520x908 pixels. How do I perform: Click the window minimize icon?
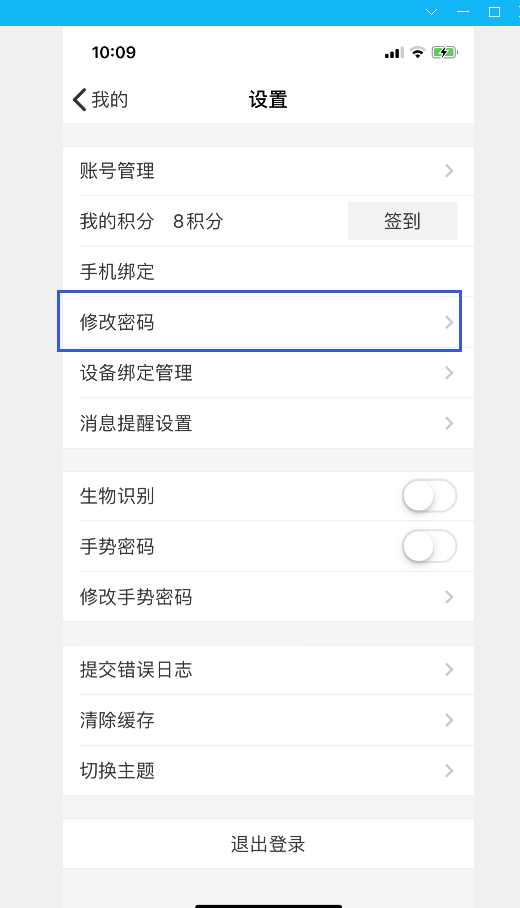click(x=463, y=12)
